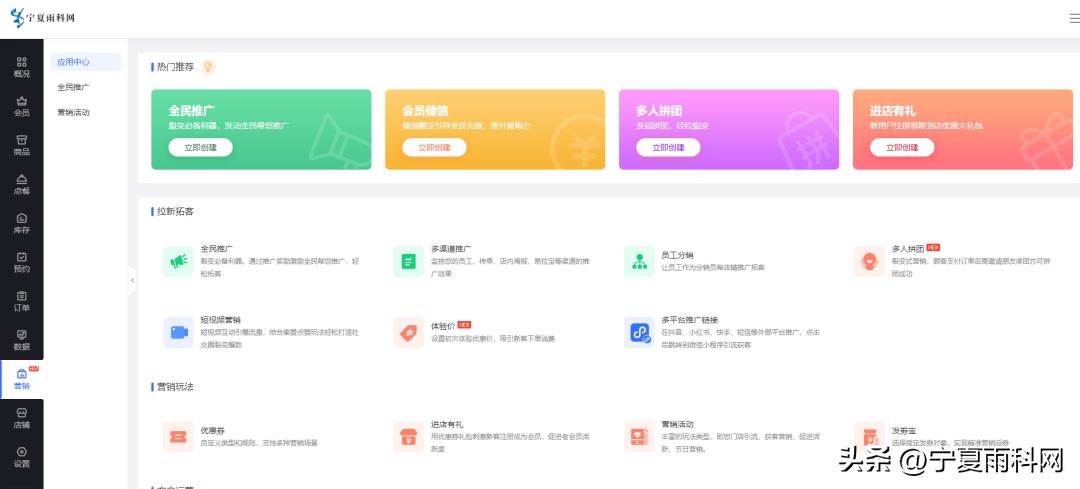Click 立即创建 on the 多人拼团 card
The width and height of the screenshot is (1080, 489).
click(668, 147)
